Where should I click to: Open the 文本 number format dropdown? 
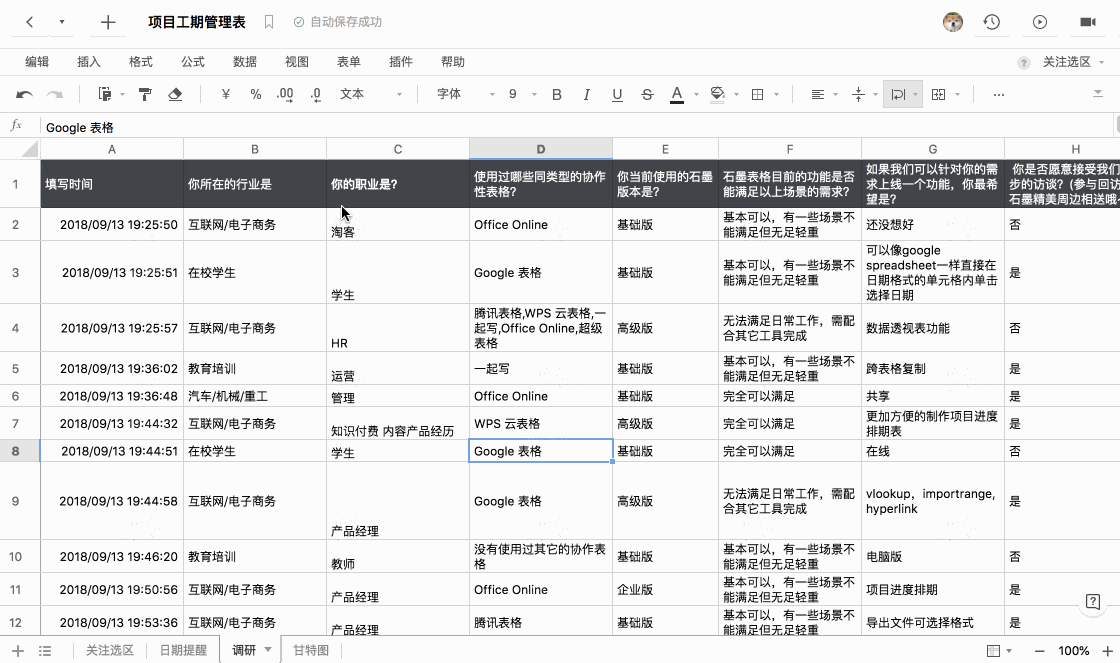tap(371, 94)
